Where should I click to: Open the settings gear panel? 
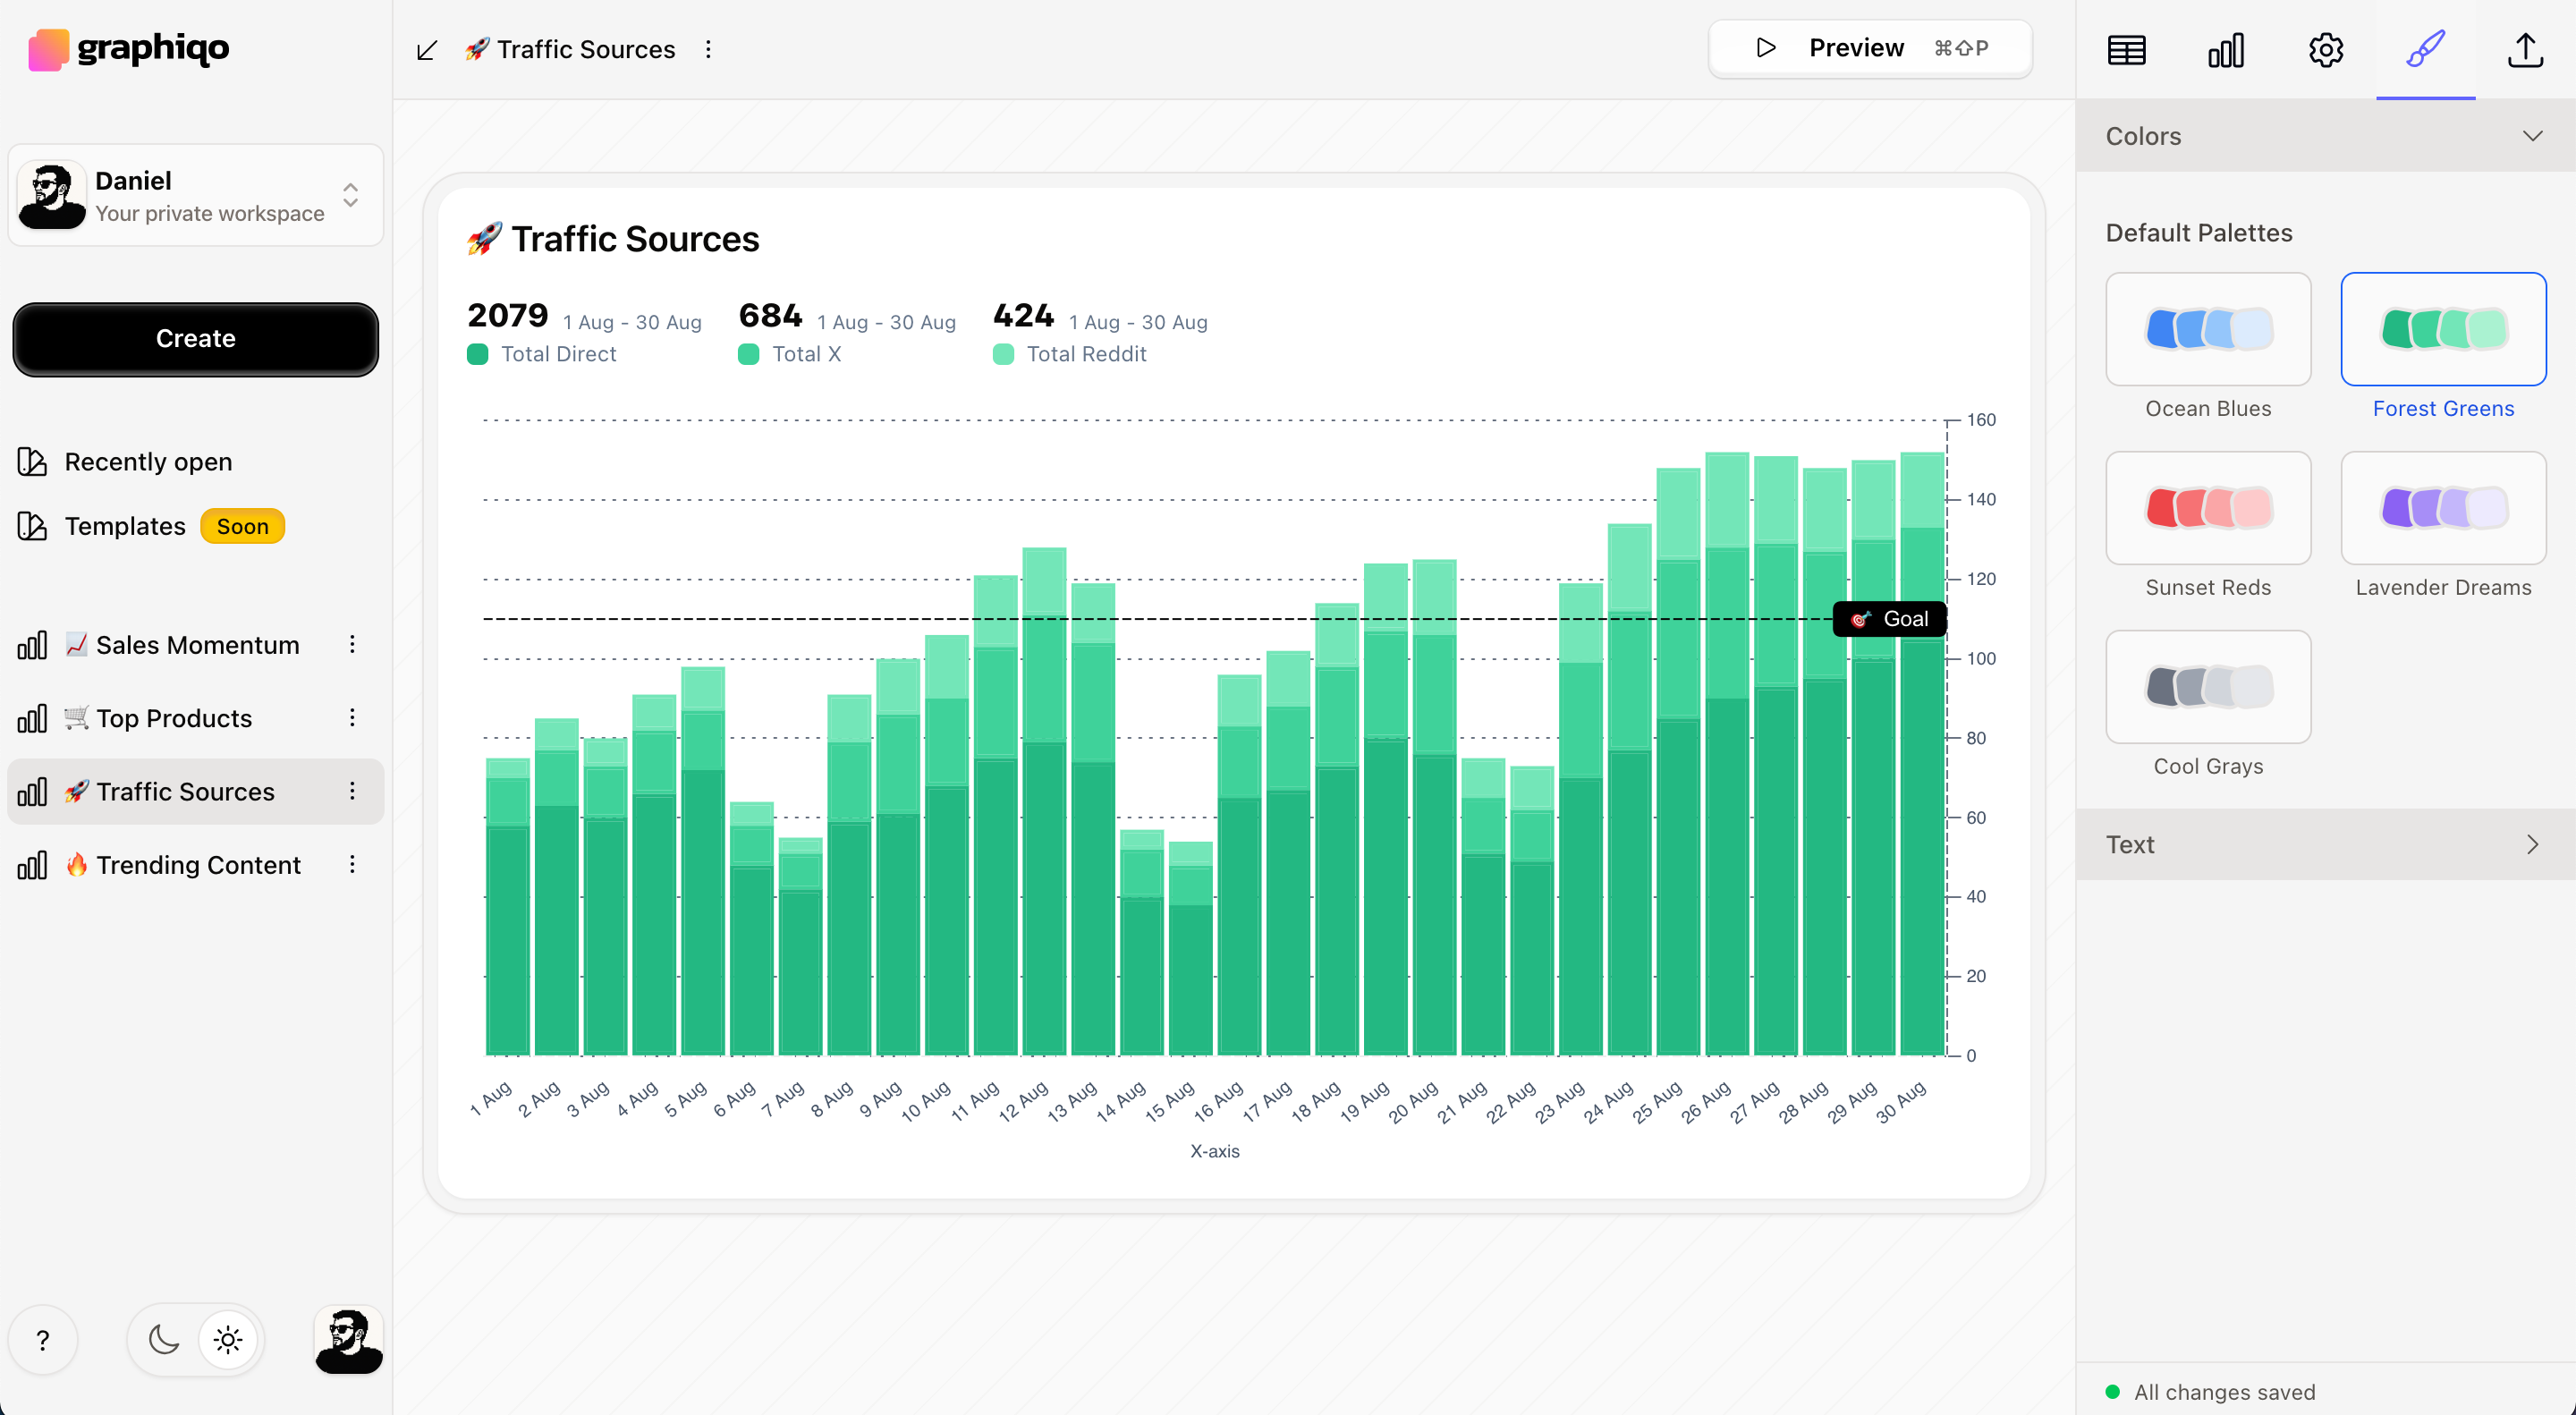(2326, 50)
